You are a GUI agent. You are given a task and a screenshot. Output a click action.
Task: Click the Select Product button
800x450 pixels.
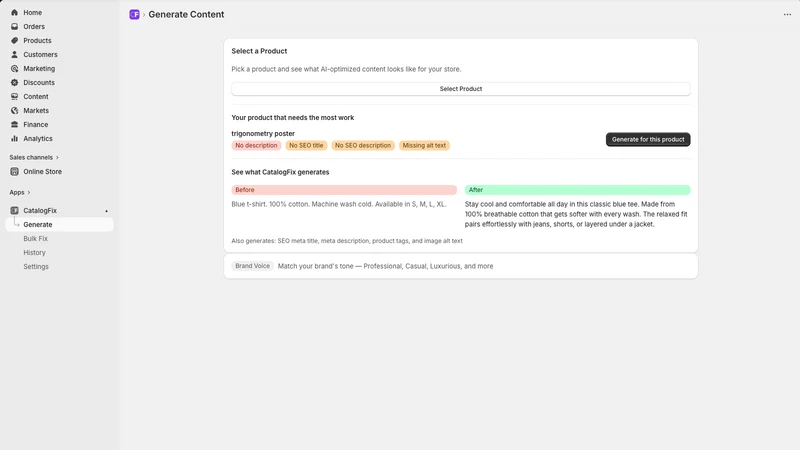[461, 89]
